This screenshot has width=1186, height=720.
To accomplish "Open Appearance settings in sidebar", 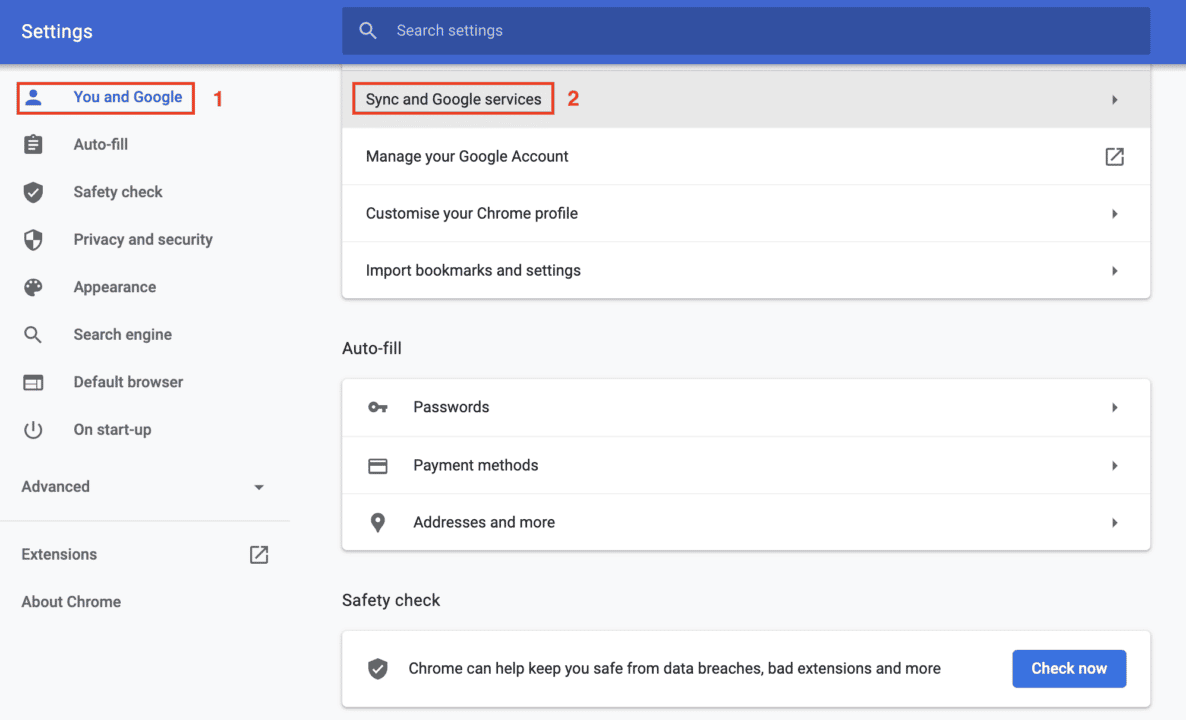I will click(x=115, y=287).
